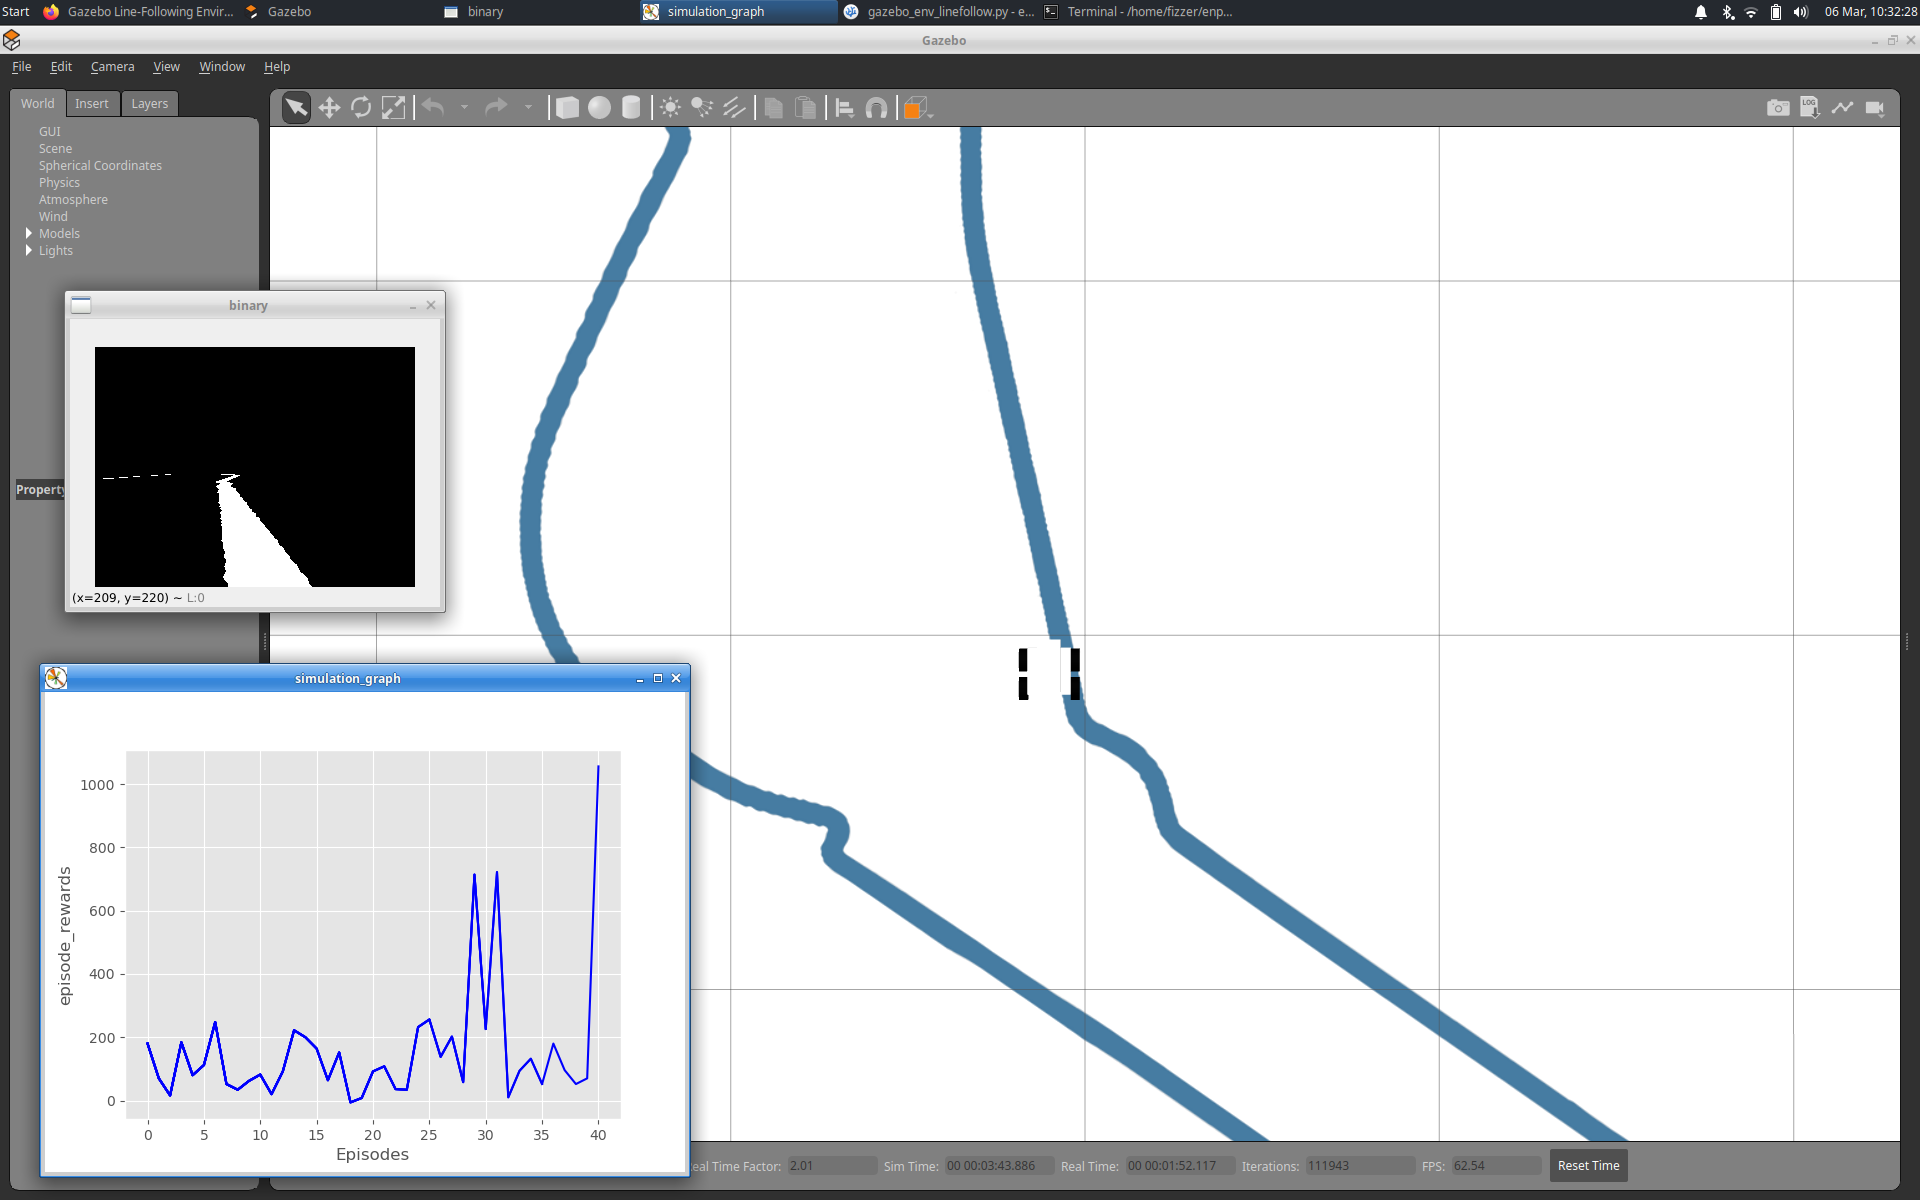Select the scale mode tool
Image resolution: width=1920 pixels, height=1200 pixels.
pos(393,108)
